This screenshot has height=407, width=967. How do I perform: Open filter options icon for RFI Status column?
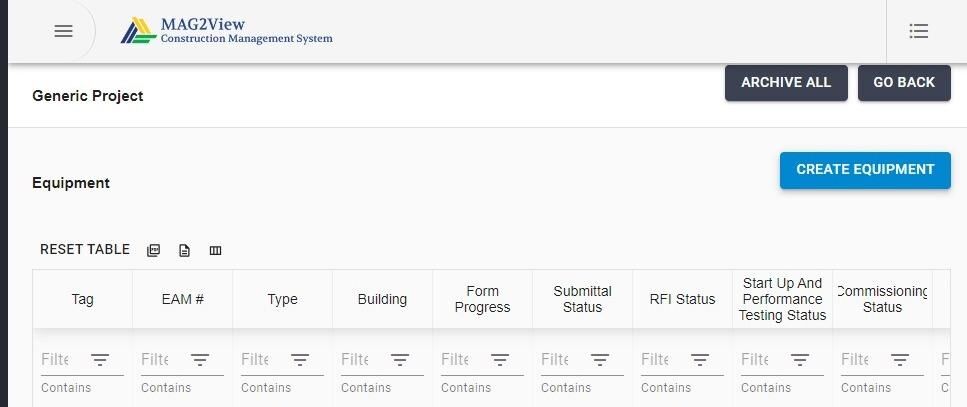pos(699,360)
